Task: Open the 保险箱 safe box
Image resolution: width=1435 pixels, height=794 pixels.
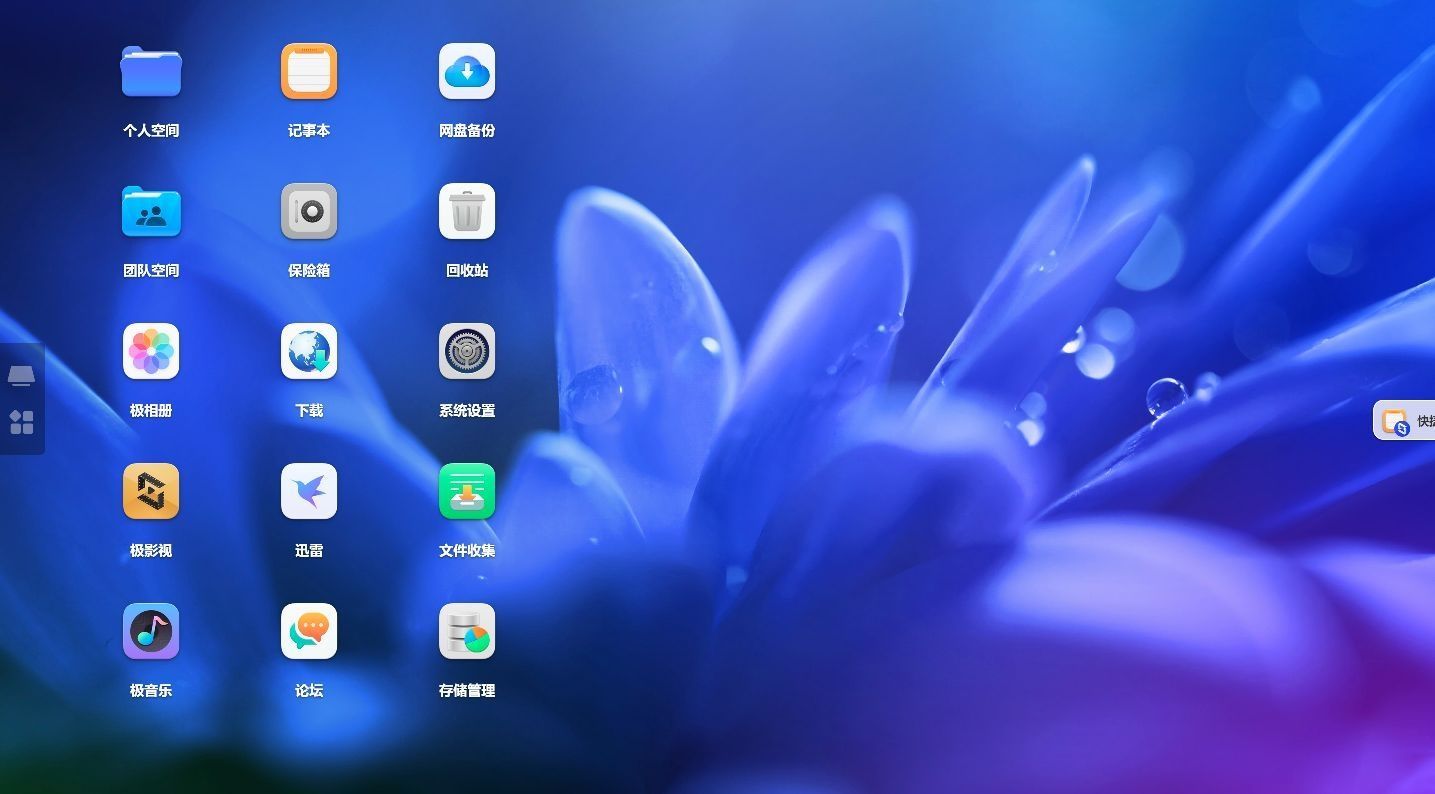Action: (309, 211)
